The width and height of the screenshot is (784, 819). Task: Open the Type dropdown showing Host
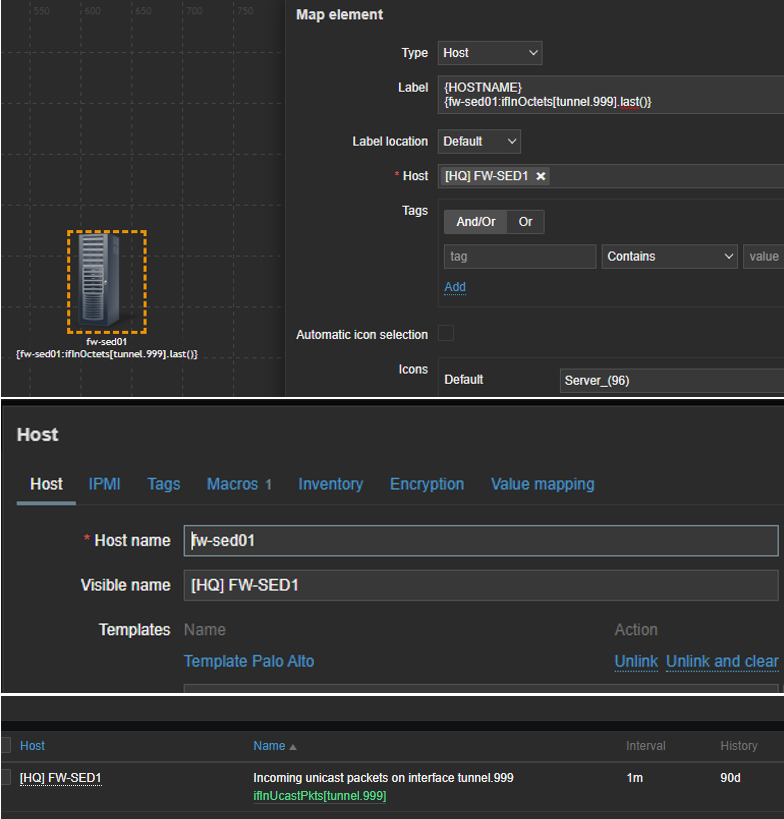(x=490, y=53)
